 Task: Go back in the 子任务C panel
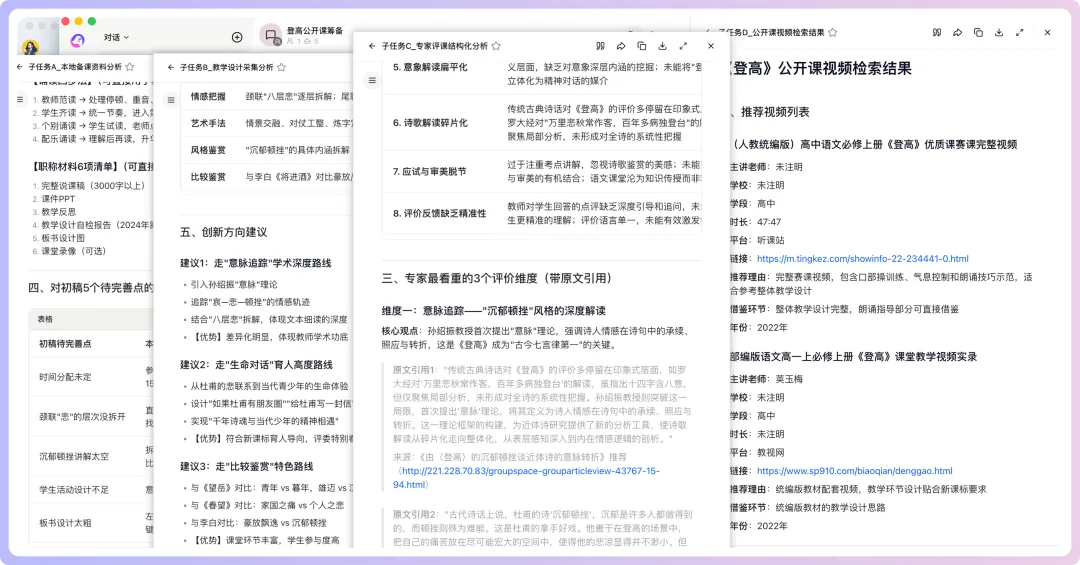point(372,46)
